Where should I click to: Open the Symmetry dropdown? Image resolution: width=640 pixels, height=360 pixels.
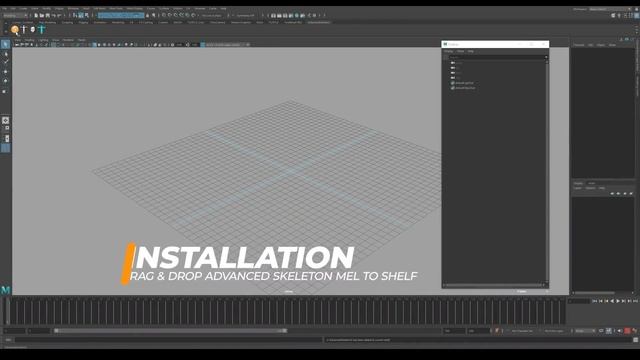click(245, 16)
